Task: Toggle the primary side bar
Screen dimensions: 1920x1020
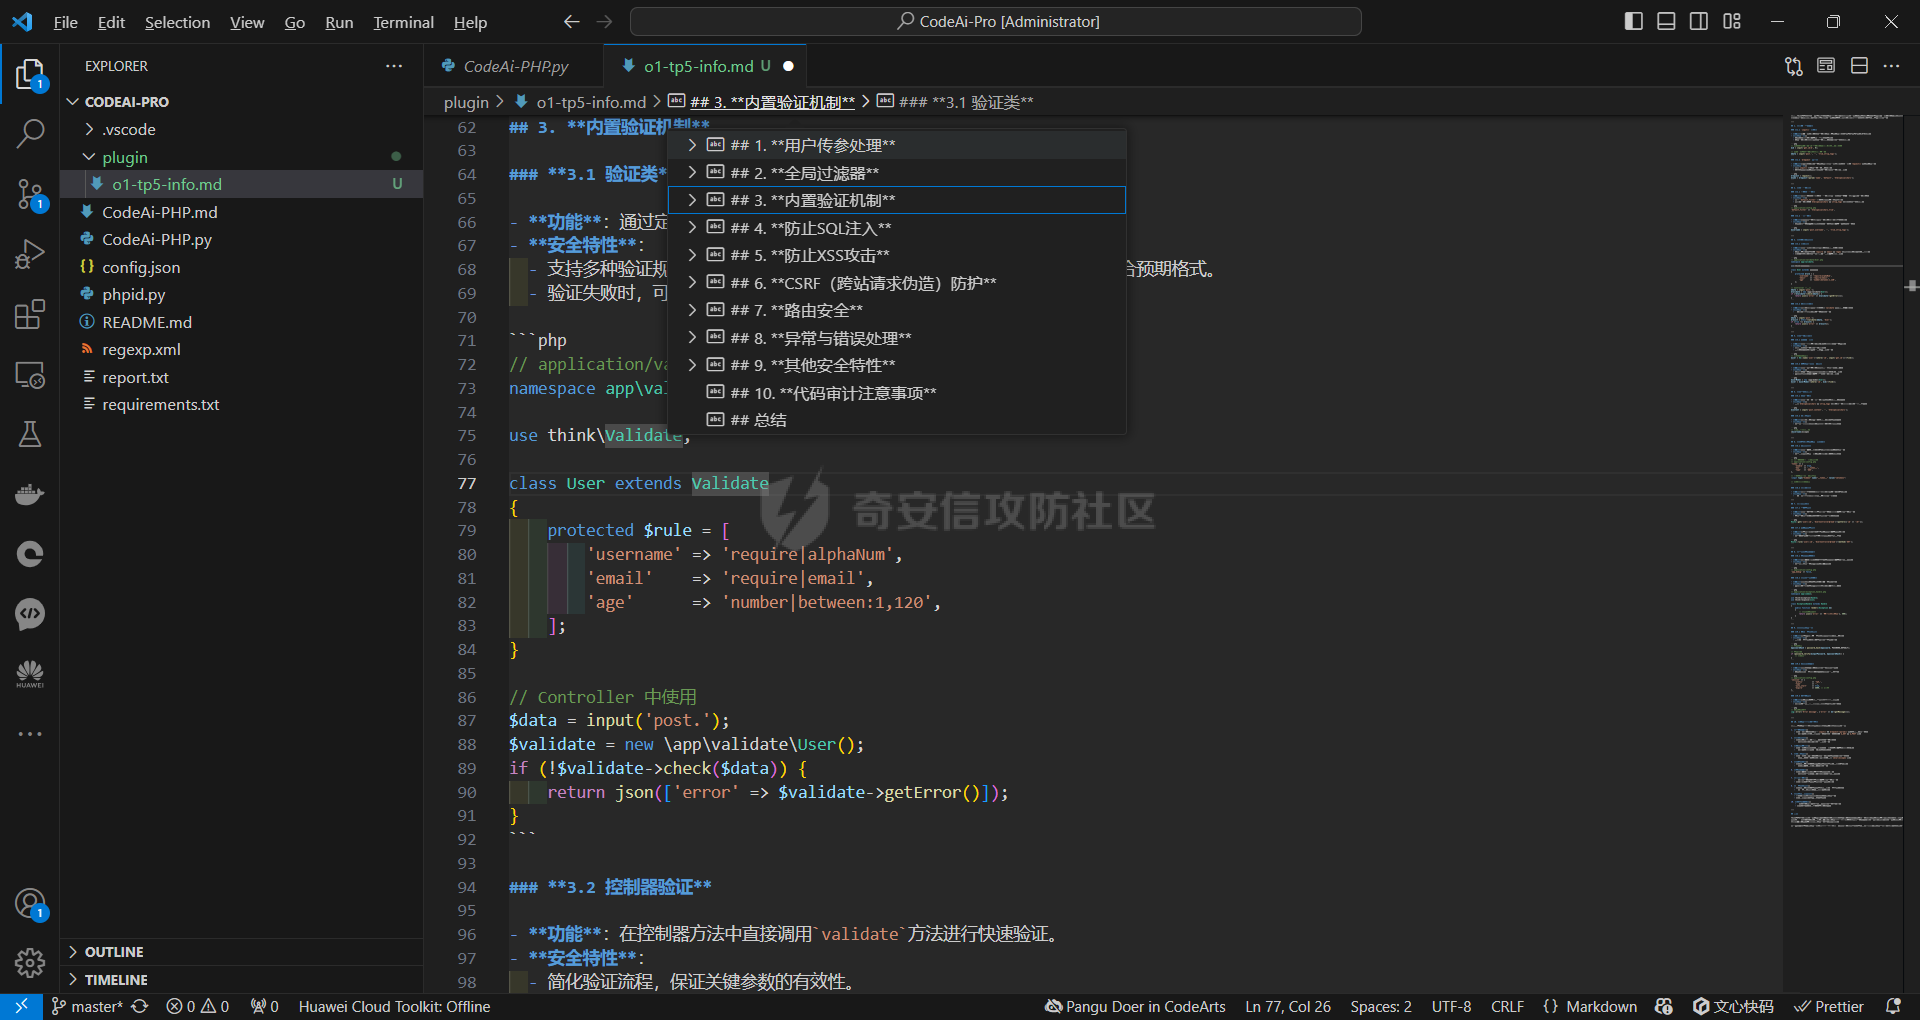Action: click(1634, 21)
